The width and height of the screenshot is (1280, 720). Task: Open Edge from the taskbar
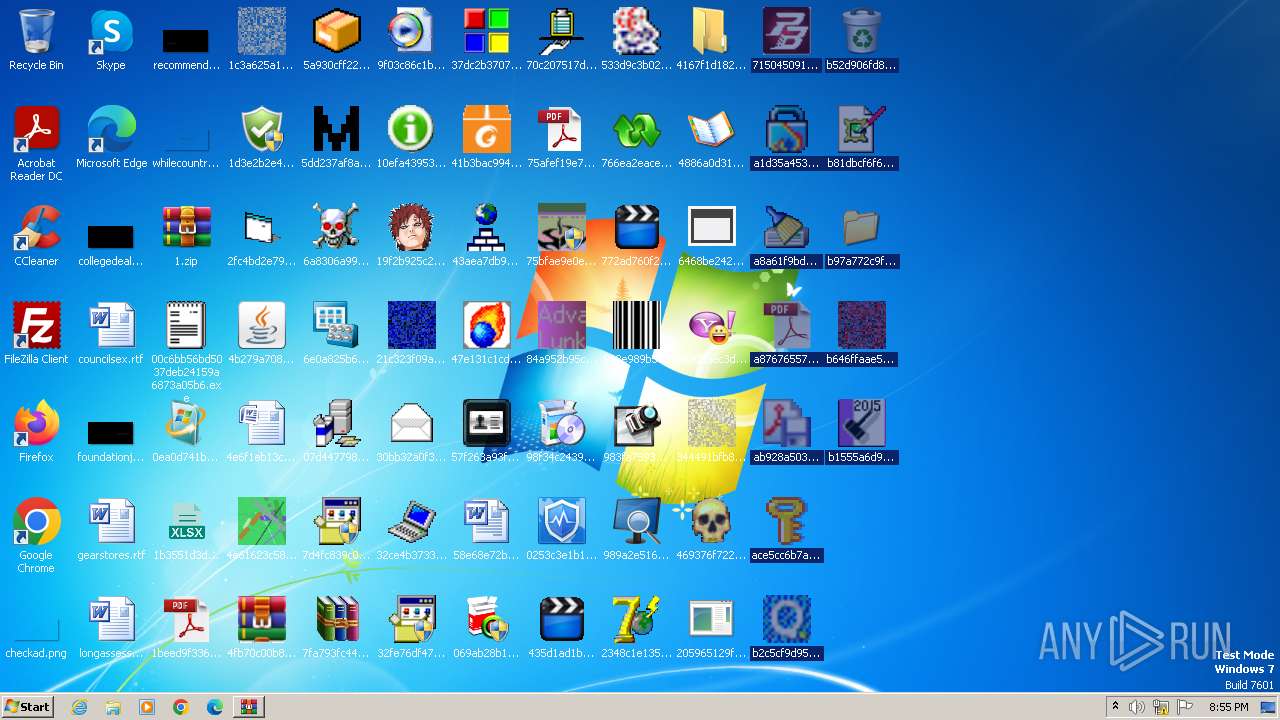[x=215, y=707]
